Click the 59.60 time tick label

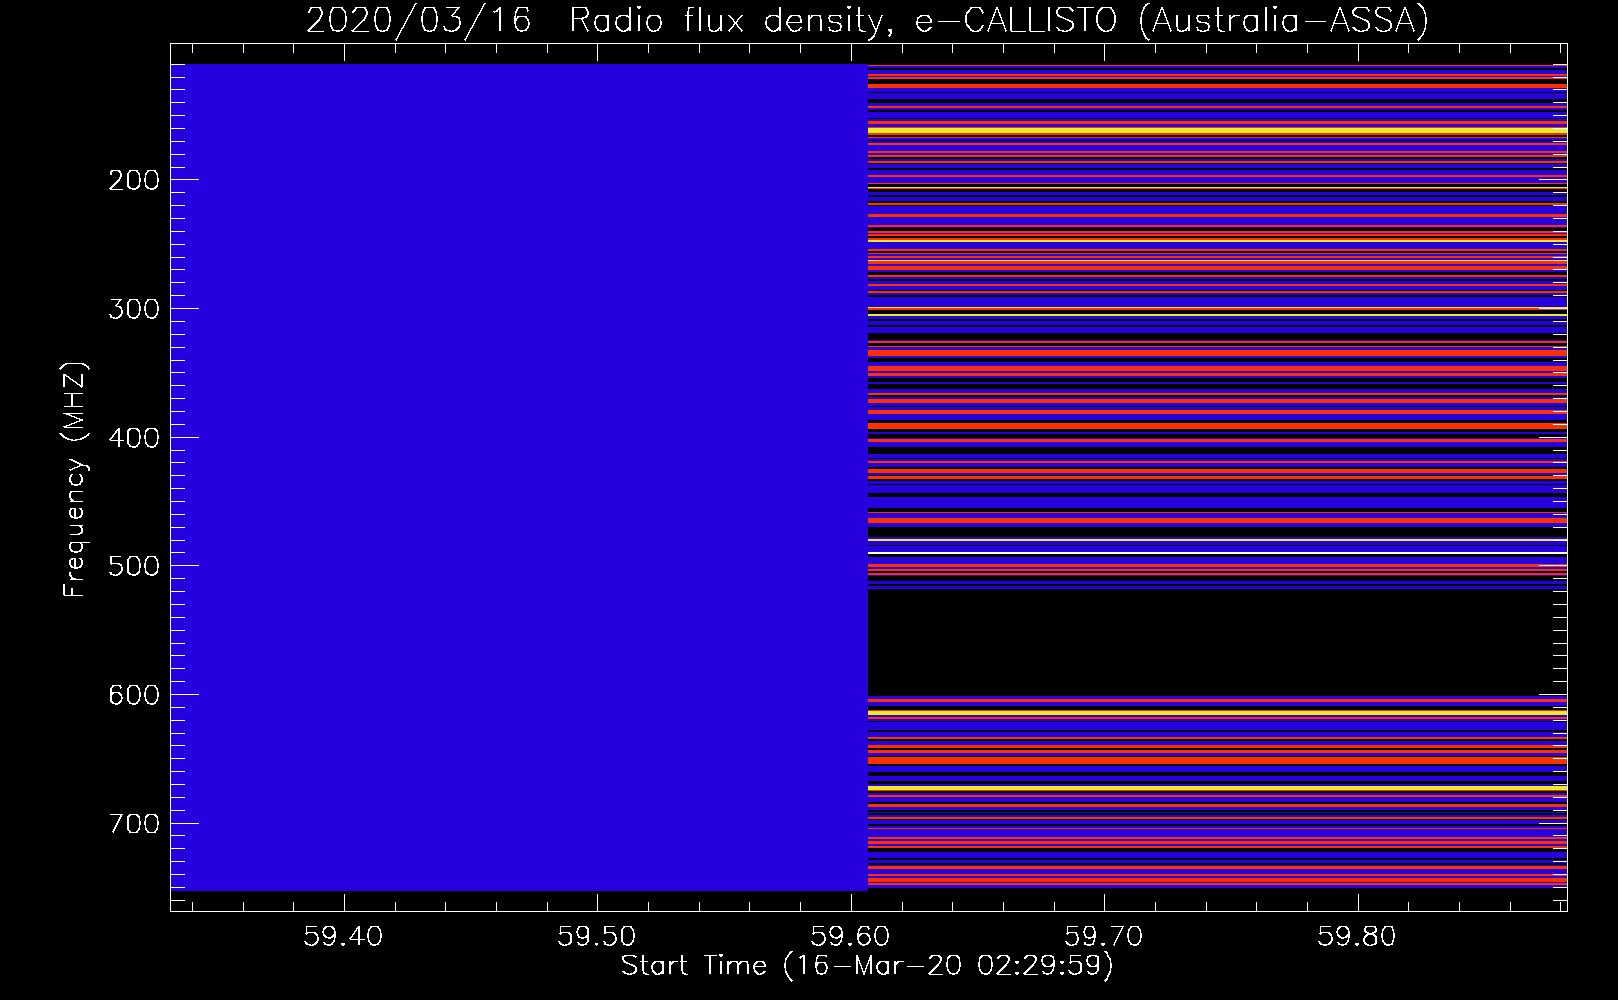pyautogui.click(x=851, y=936)
